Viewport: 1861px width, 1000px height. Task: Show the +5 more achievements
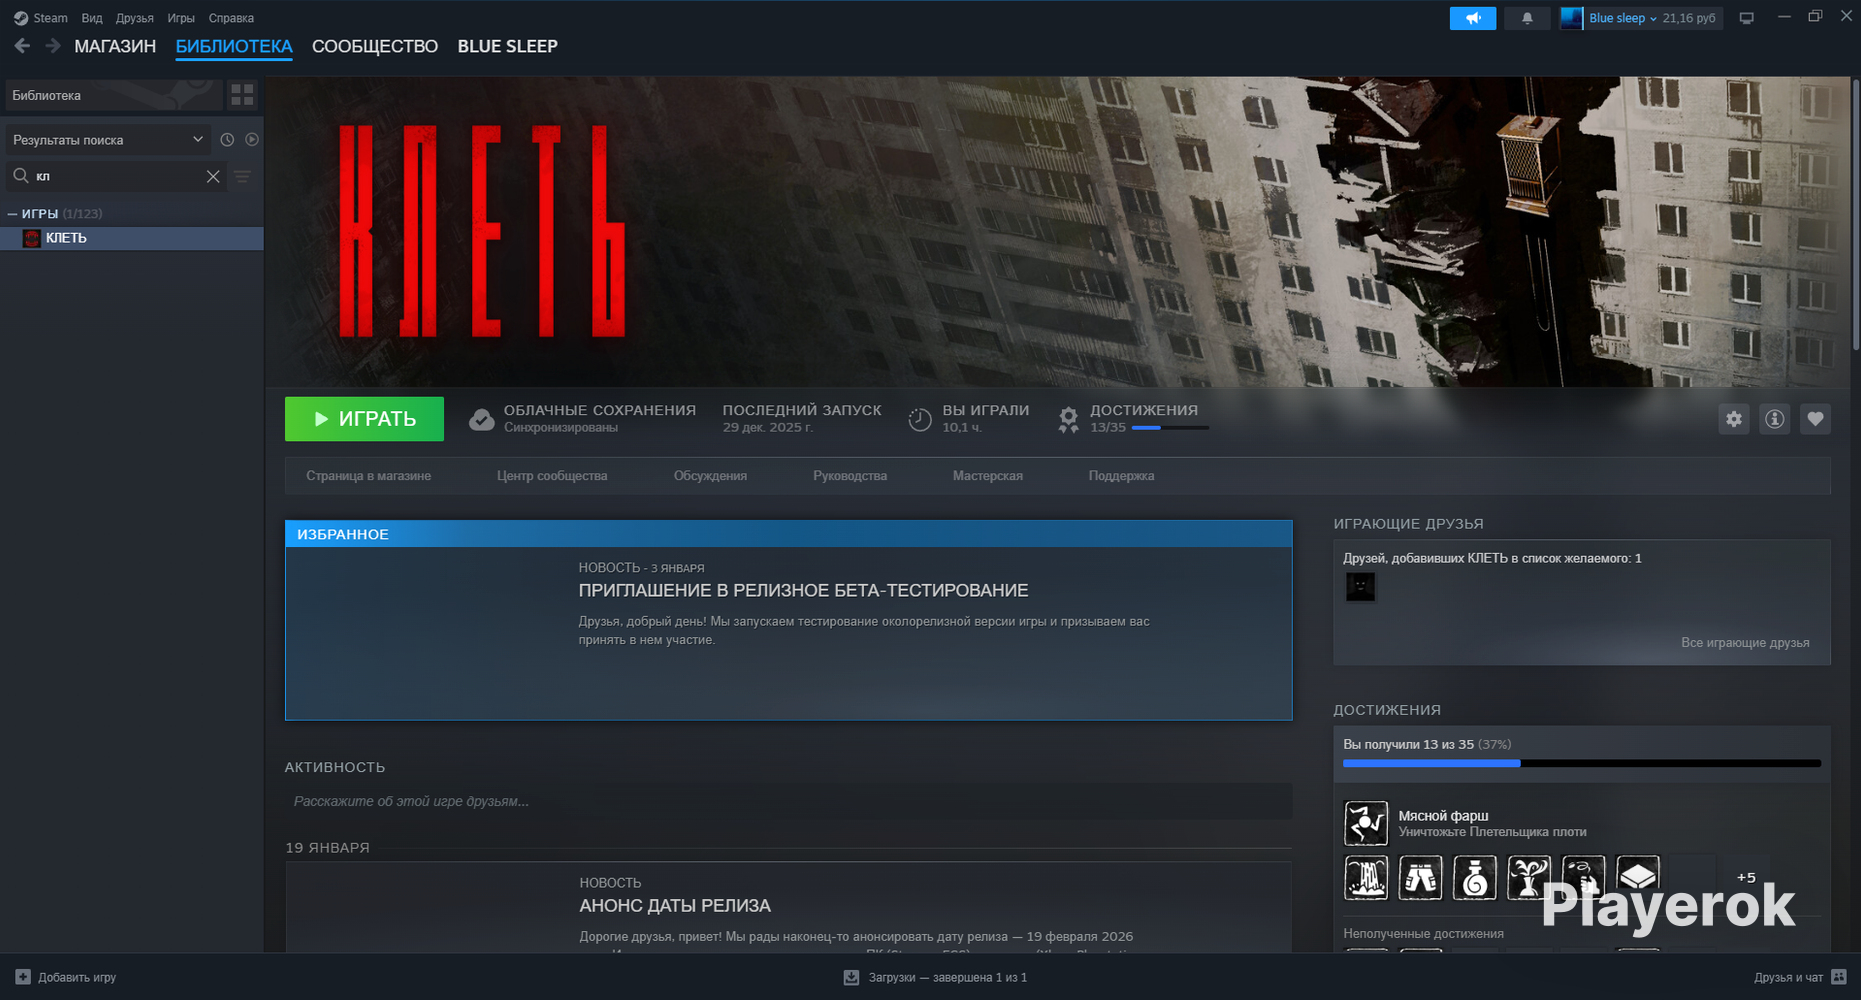click(x=1746, y=878)
